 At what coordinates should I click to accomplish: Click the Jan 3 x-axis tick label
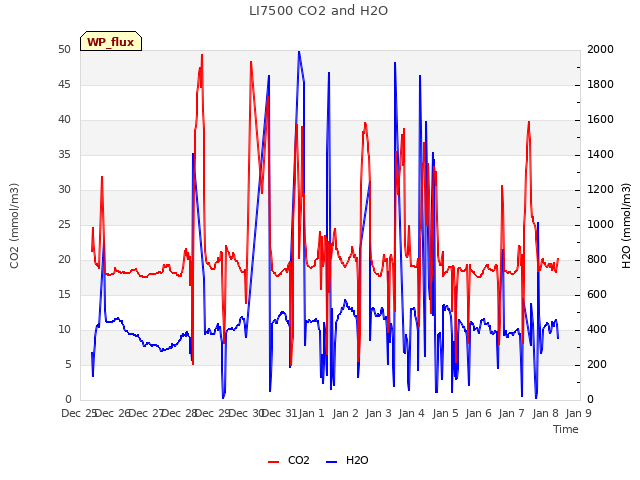378,413
